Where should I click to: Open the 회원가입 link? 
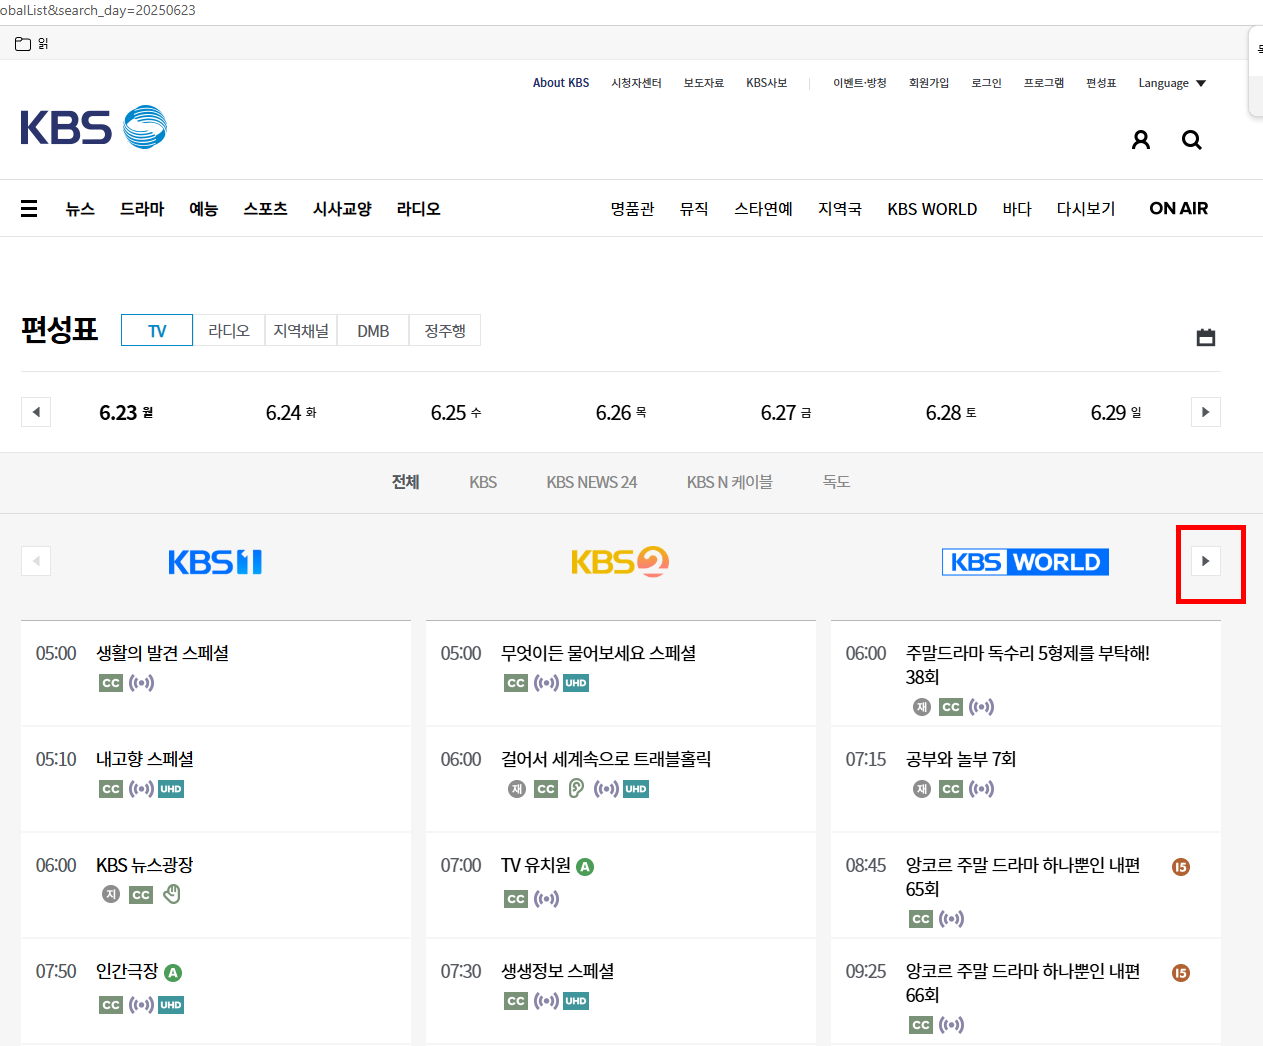929,83
